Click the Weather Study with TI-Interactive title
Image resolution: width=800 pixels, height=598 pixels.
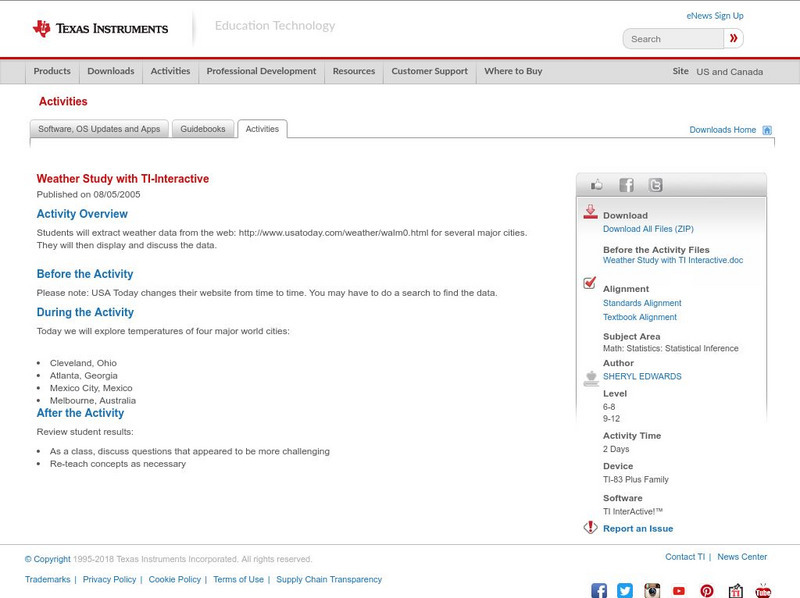click(x=122, y=179)
